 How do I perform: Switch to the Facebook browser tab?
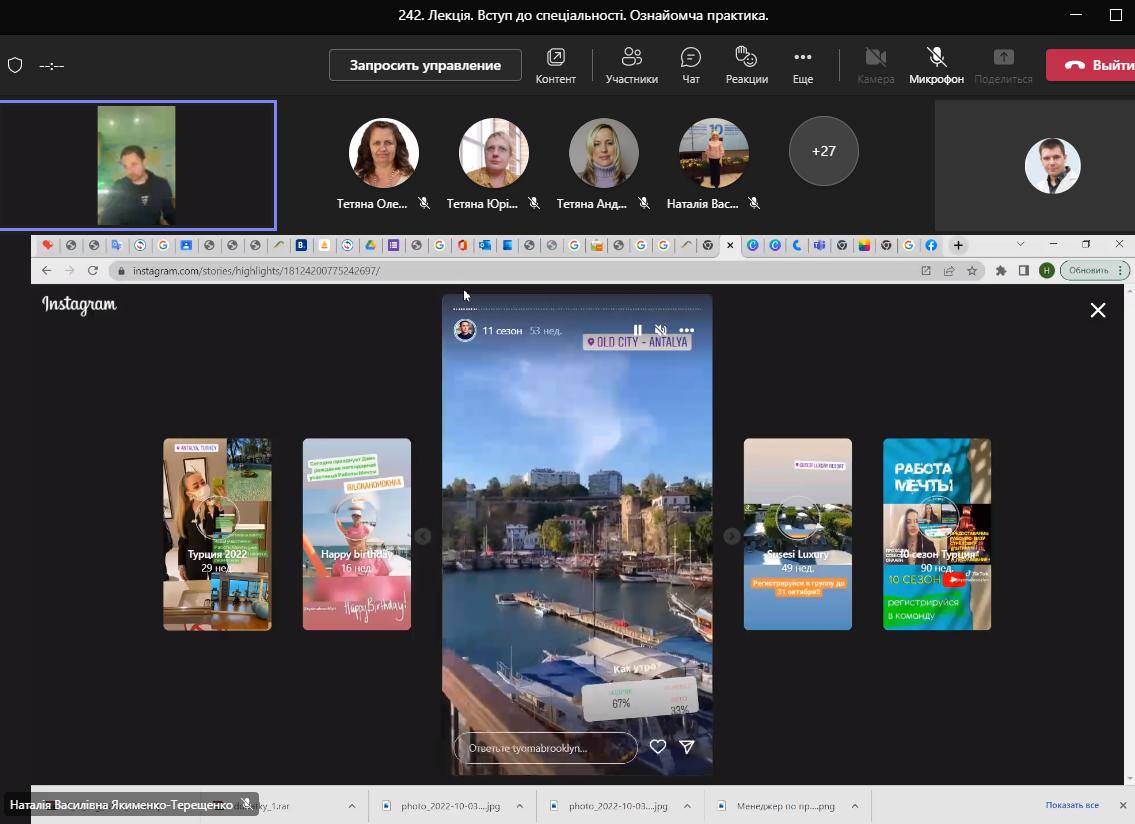tap(930, 245)
